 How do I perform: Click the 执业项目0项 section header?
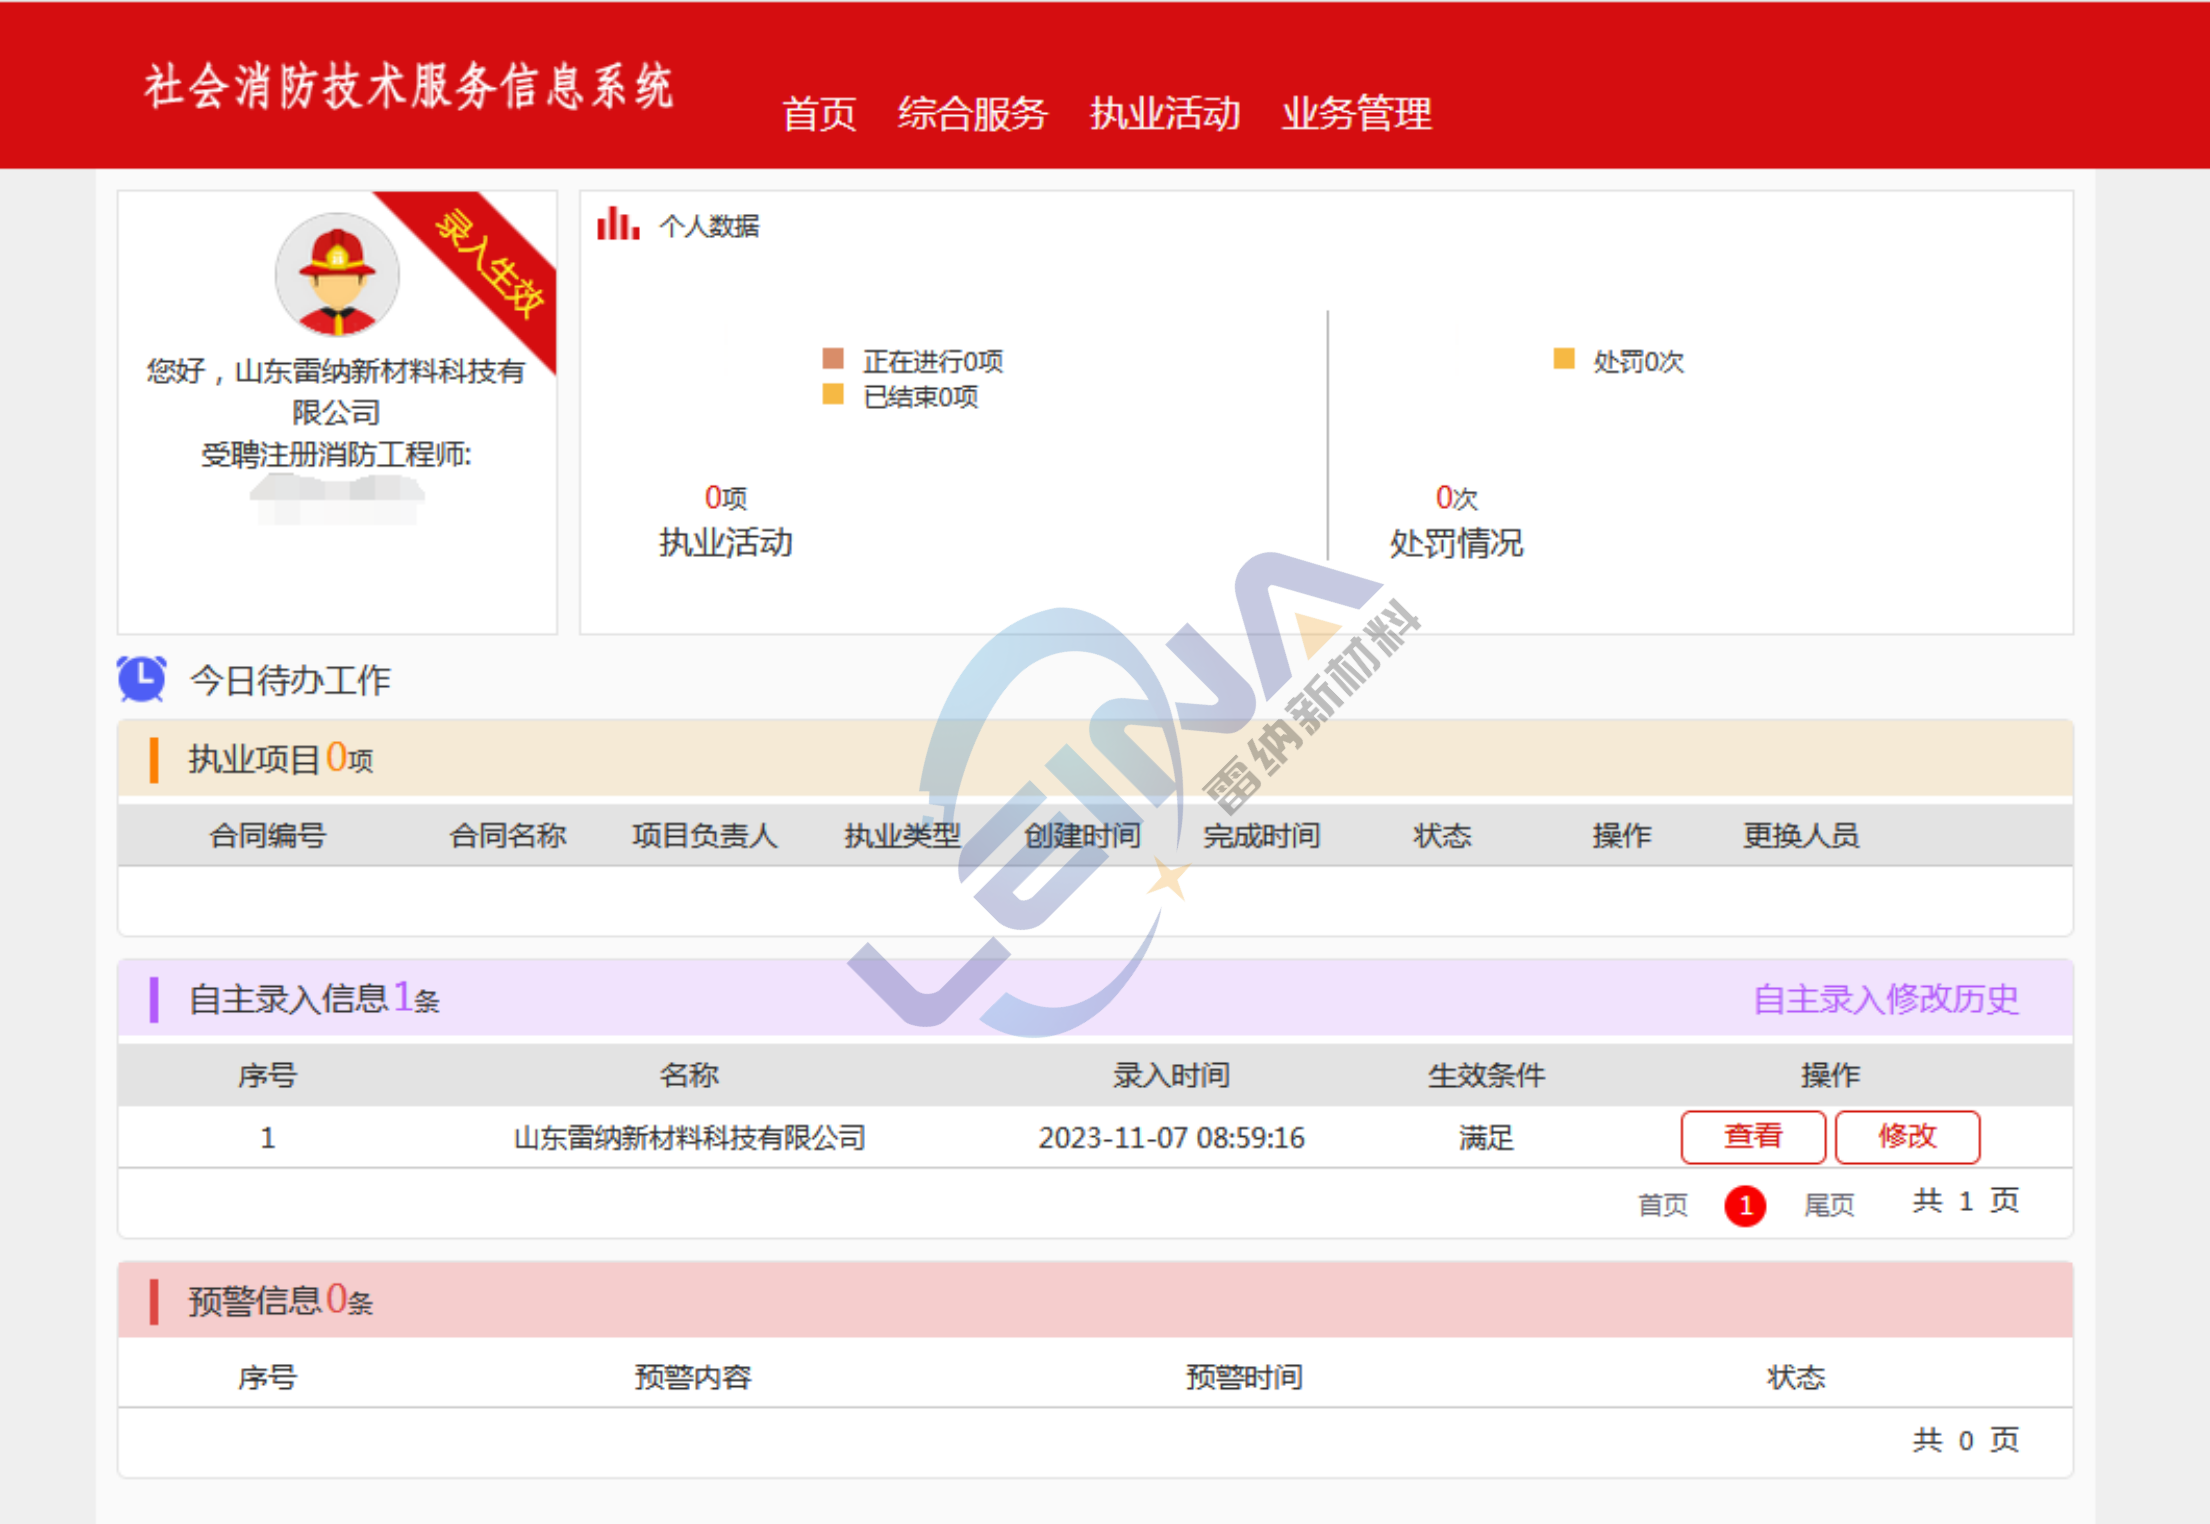1095,758
